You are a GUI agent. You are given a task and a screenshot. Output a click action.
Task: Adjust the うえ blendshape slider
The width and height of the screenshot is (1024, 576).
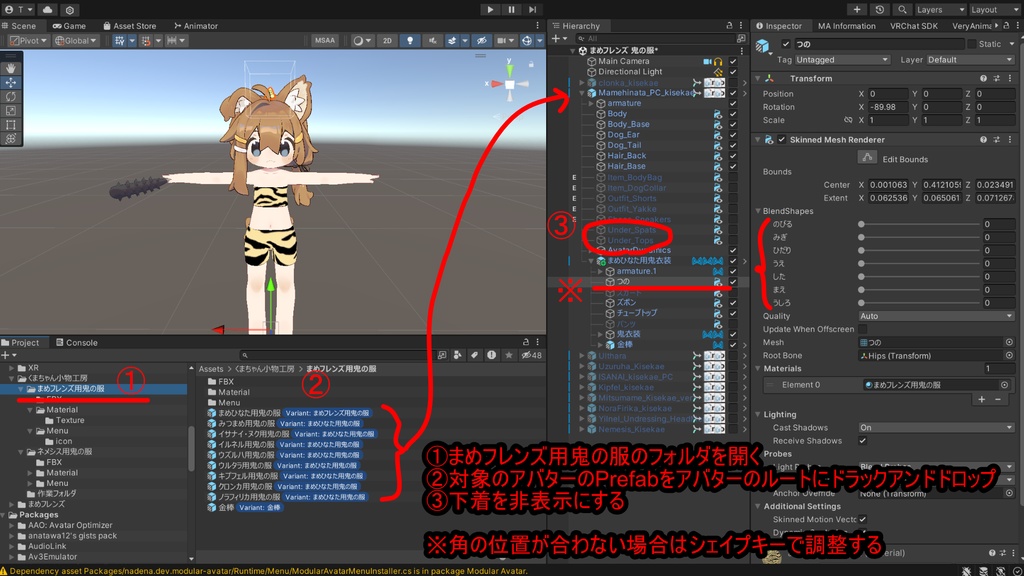[x=919, y=263]
